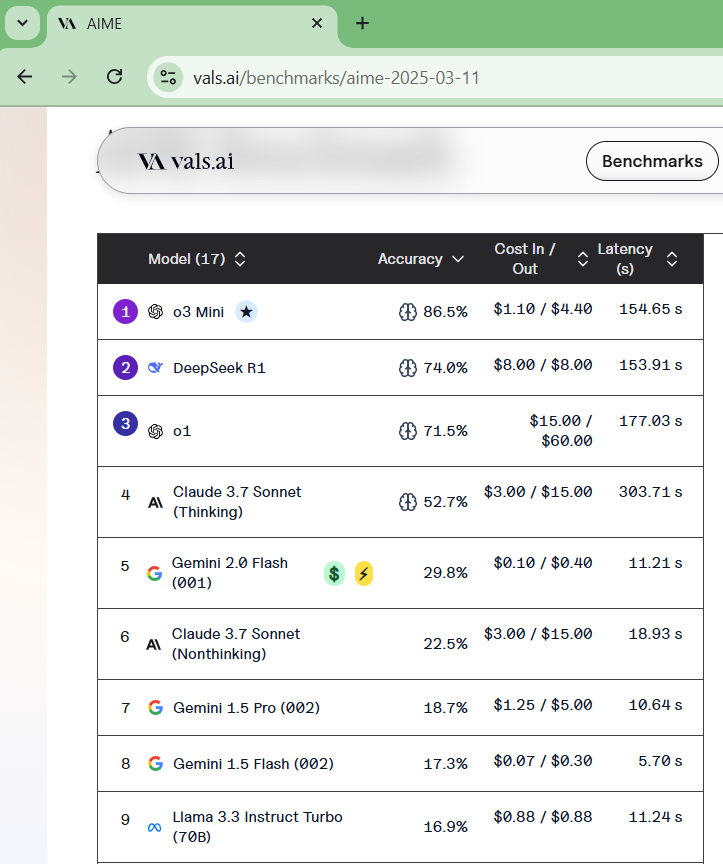Screen dimensions: 723x864
Task: Click the 5.70 s latency value
Action: (660, 762)
